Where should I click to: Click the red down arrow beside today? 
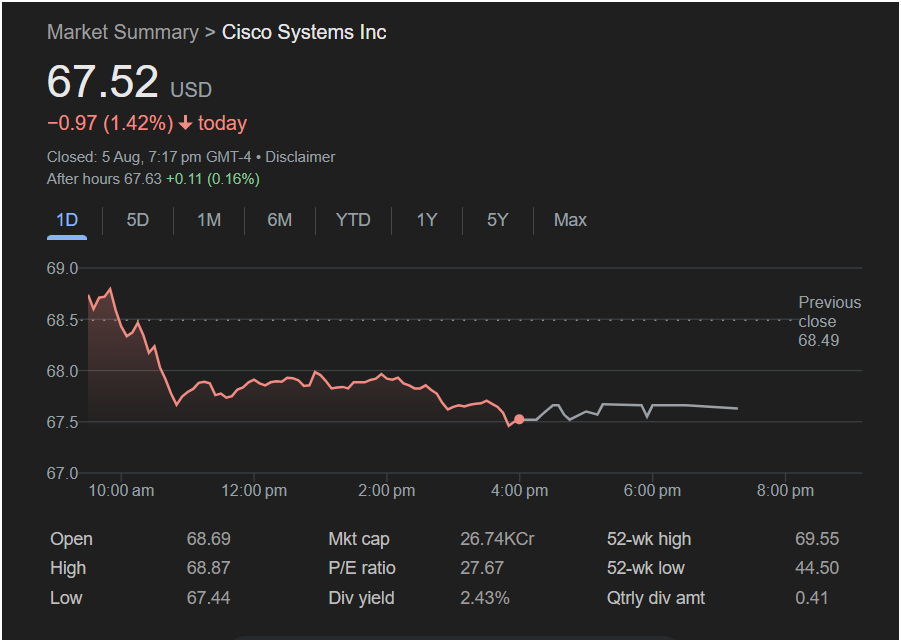(x=185, y=123)
